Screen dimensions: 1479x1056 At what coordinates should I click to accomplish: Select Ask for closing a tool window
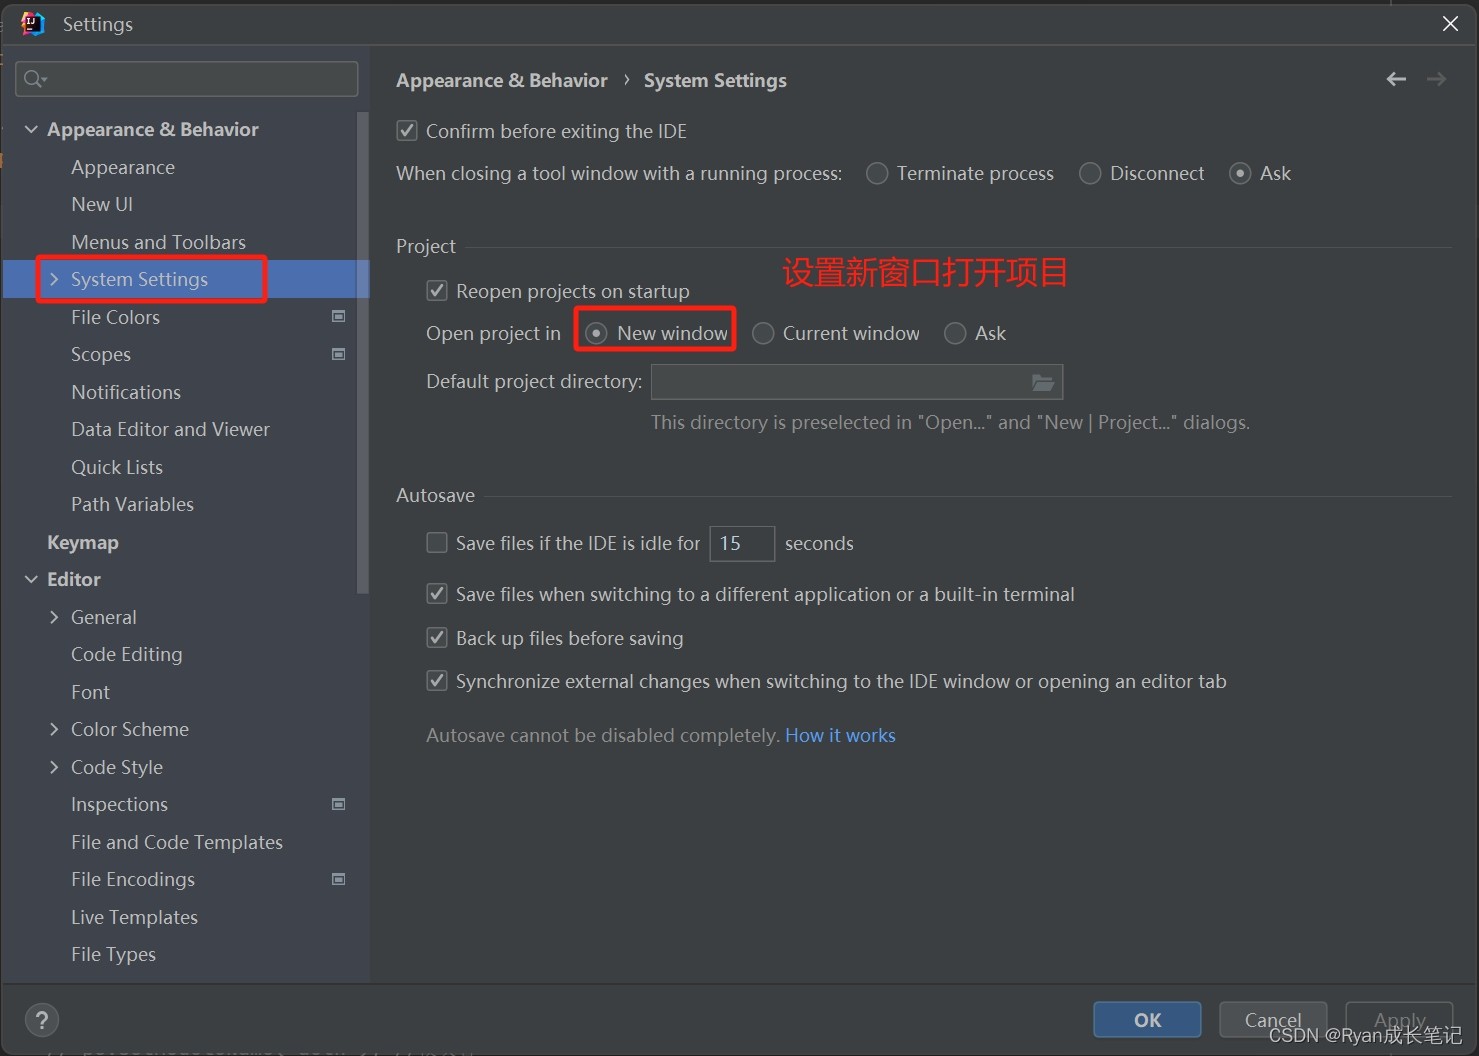(x=1240, y=174)
